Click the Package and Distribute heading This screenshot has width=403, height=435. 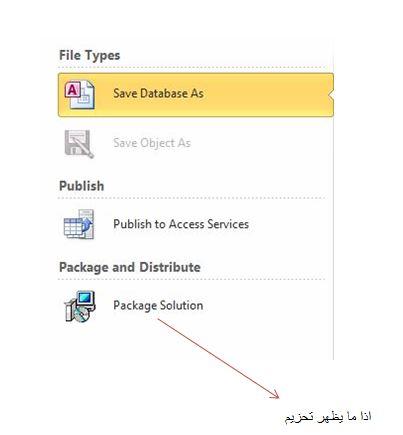[130, 267]
